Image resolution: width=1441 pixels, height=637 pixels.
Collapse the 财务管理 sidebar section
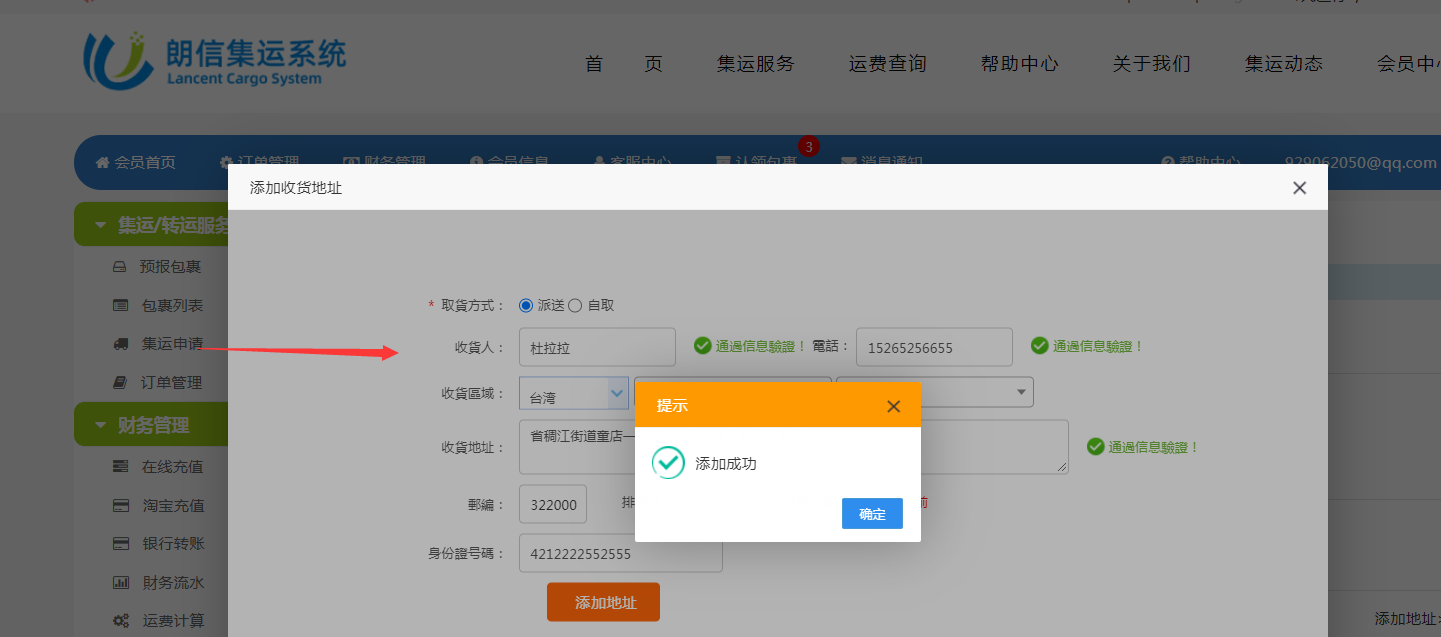pyautogui.click(x=100, y=425)
